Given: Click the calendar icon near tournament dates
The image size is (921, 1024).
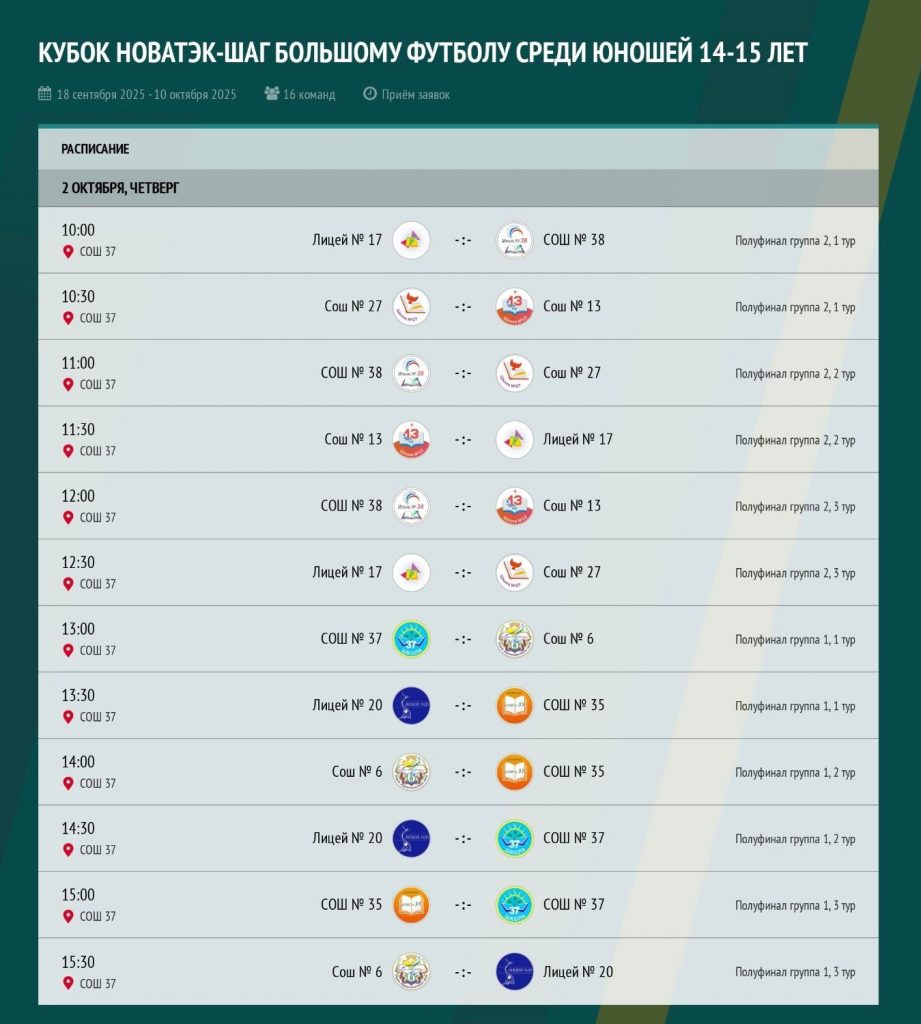Looking at the screenshot, I should coord(45,94).
